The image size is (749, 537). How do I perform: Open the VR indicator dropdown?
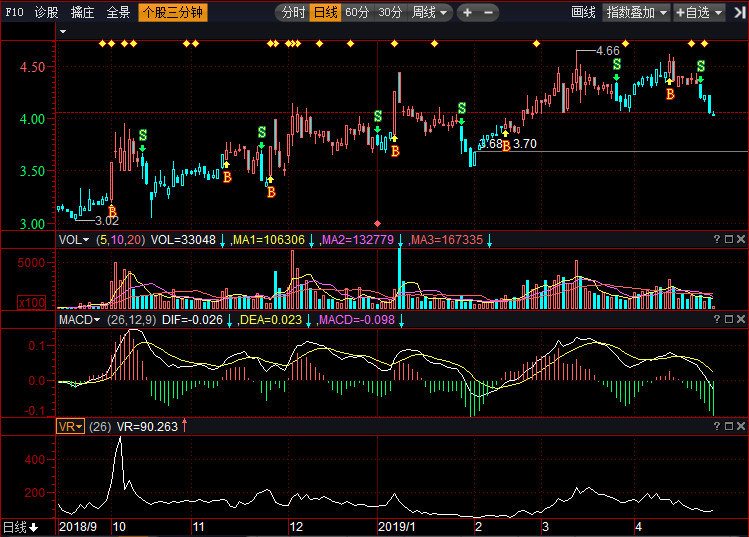tap(70, 426)
